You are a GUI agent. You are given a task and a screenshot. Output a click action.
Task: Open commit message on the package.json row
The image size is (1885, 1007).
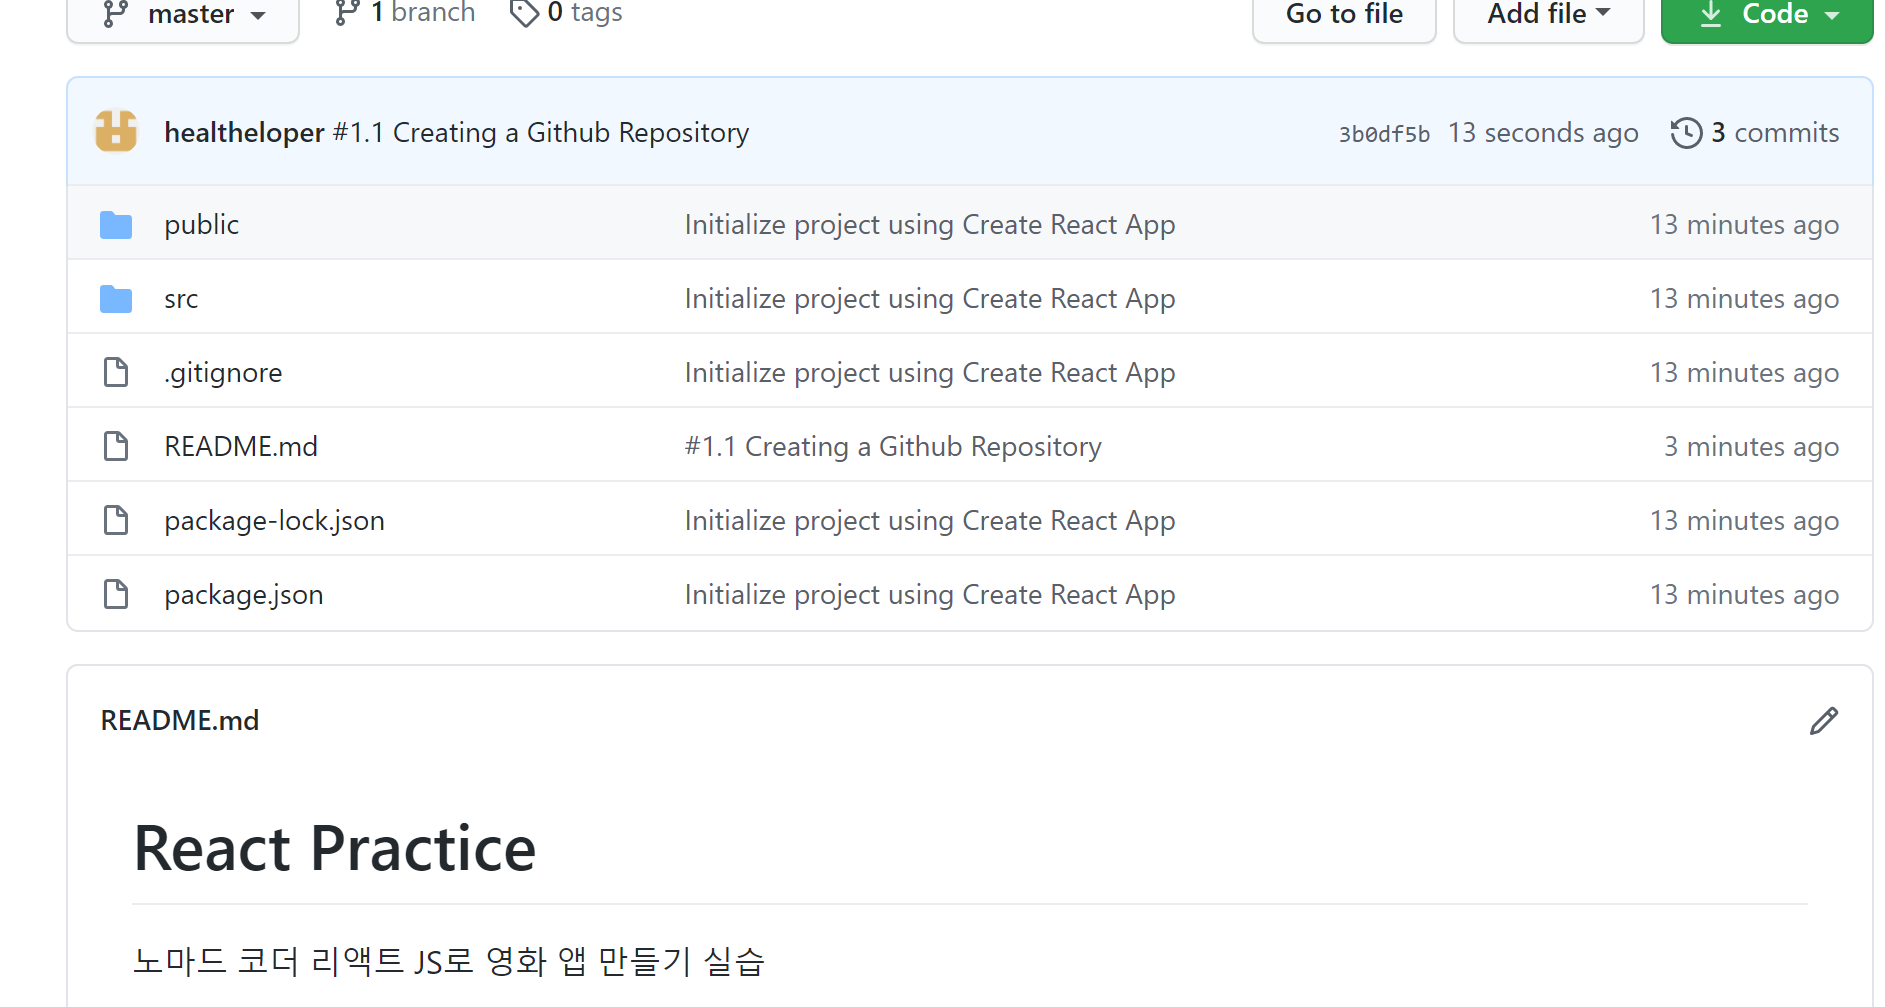click(x=930, y=594)
